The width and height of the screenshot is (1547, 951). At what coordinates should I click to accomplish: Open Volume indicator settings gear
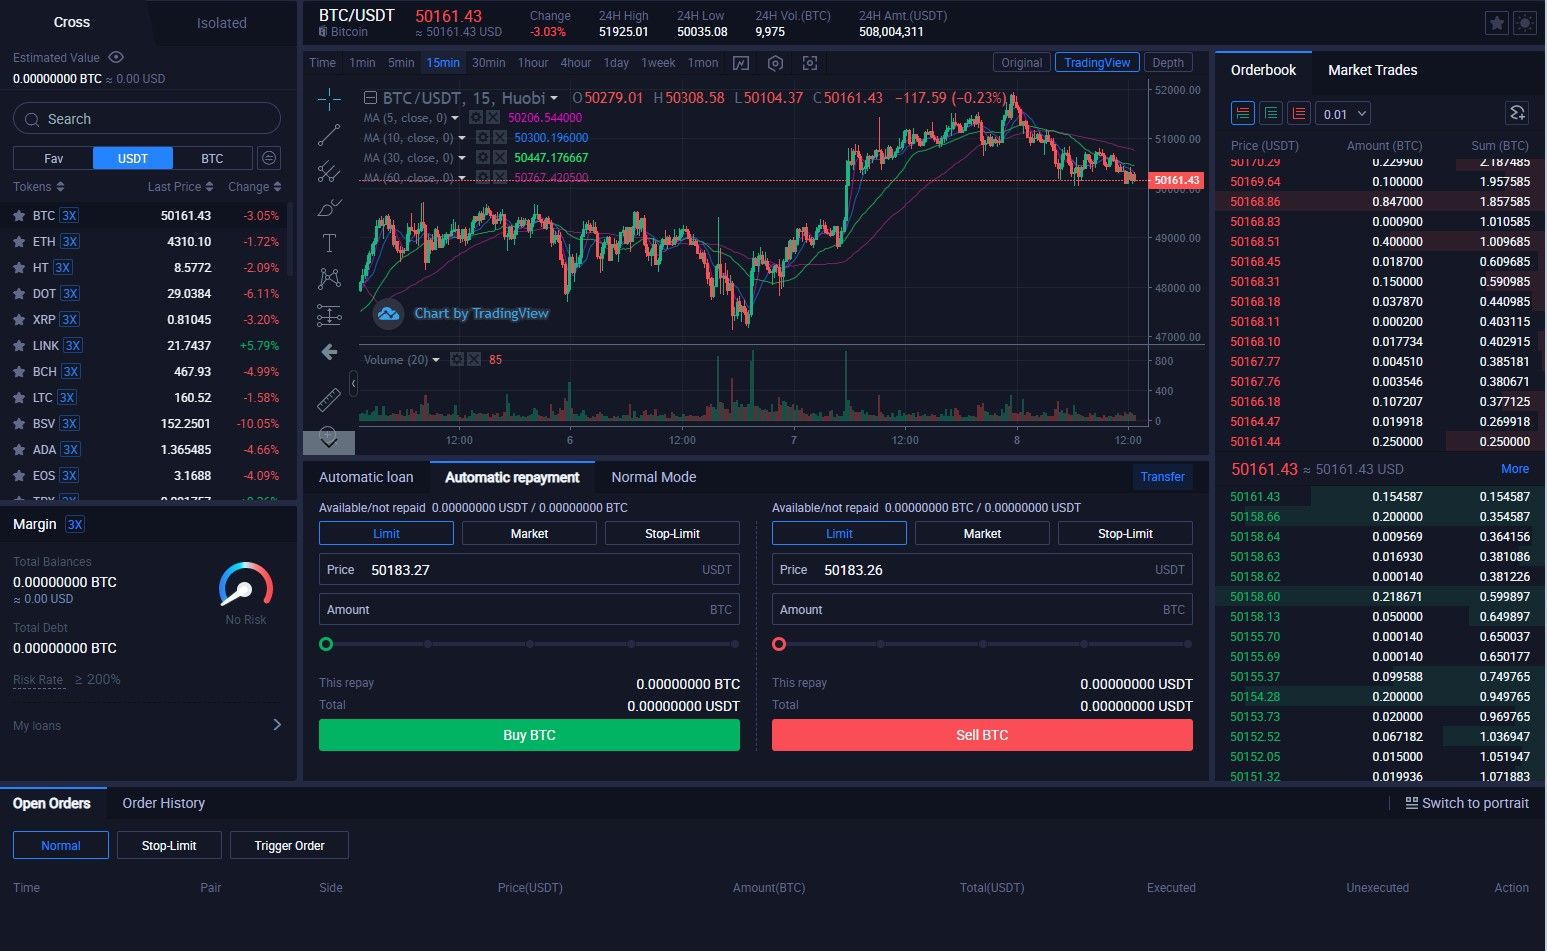(456, 360)
